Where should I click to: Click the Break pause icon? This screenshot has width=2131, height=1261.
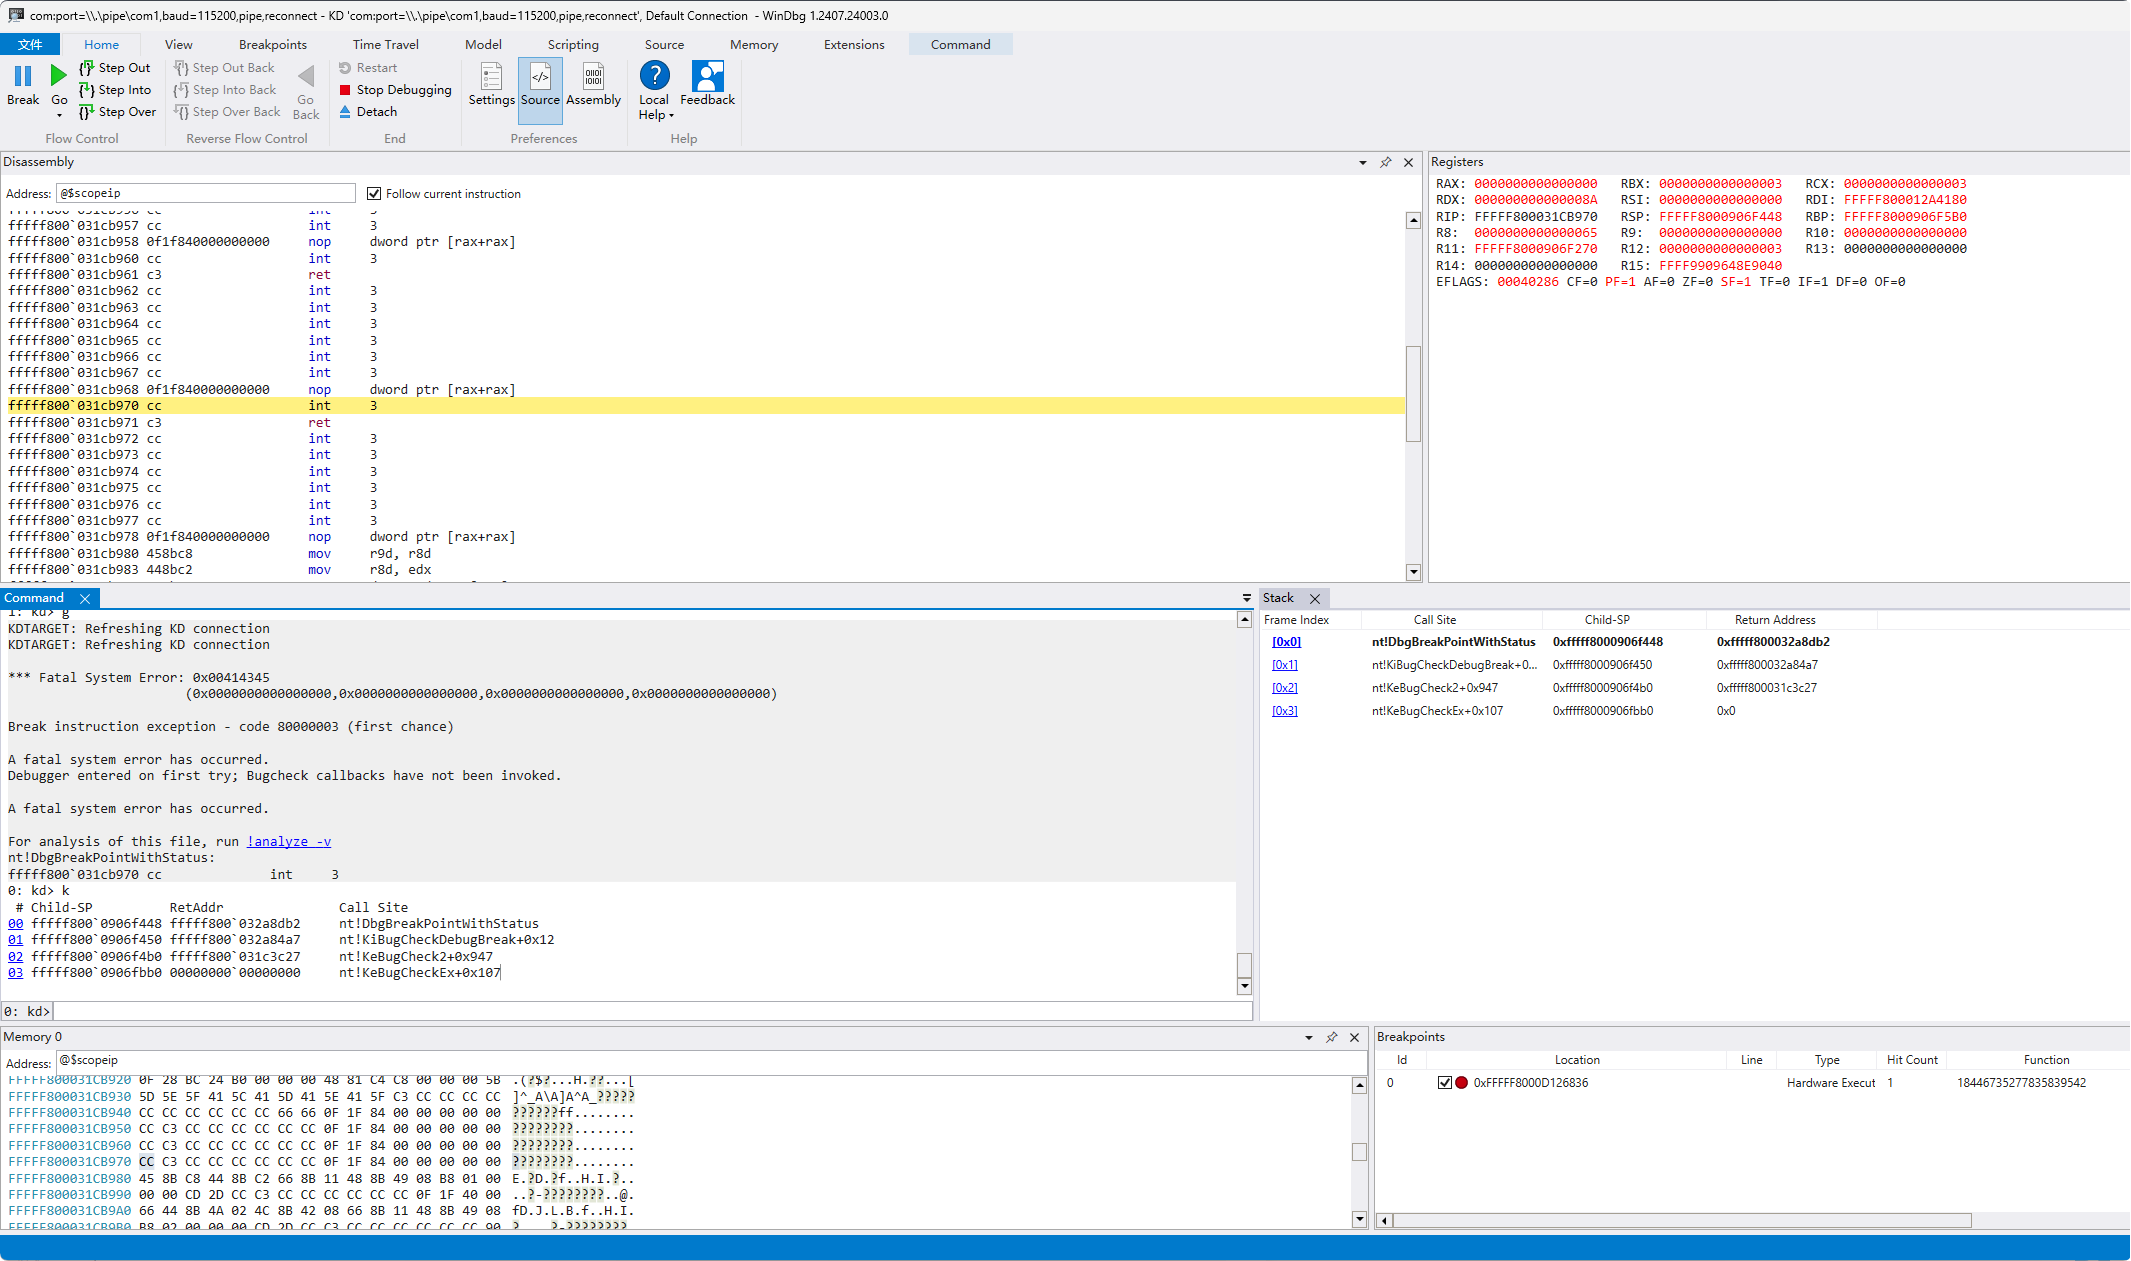[23, 76]
